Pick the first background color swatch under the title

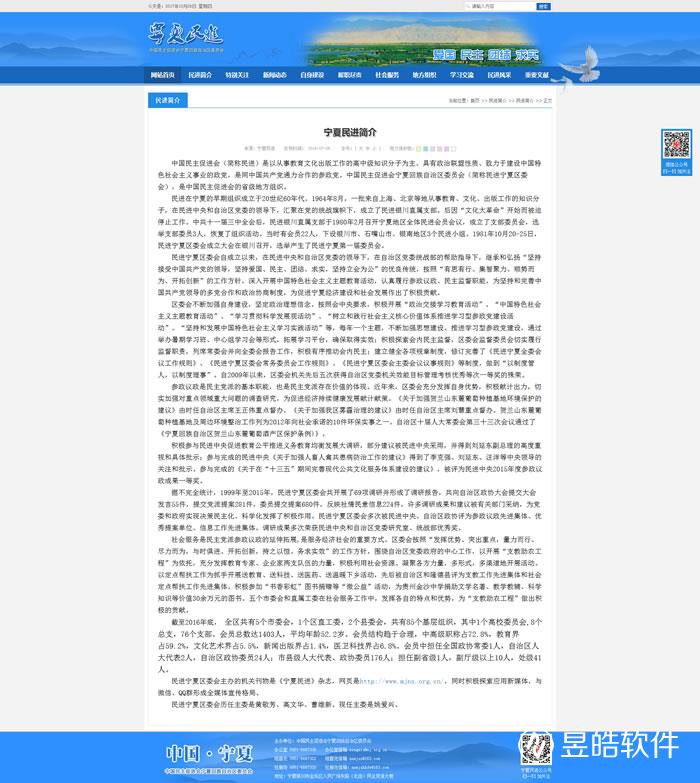pos(420,147)
